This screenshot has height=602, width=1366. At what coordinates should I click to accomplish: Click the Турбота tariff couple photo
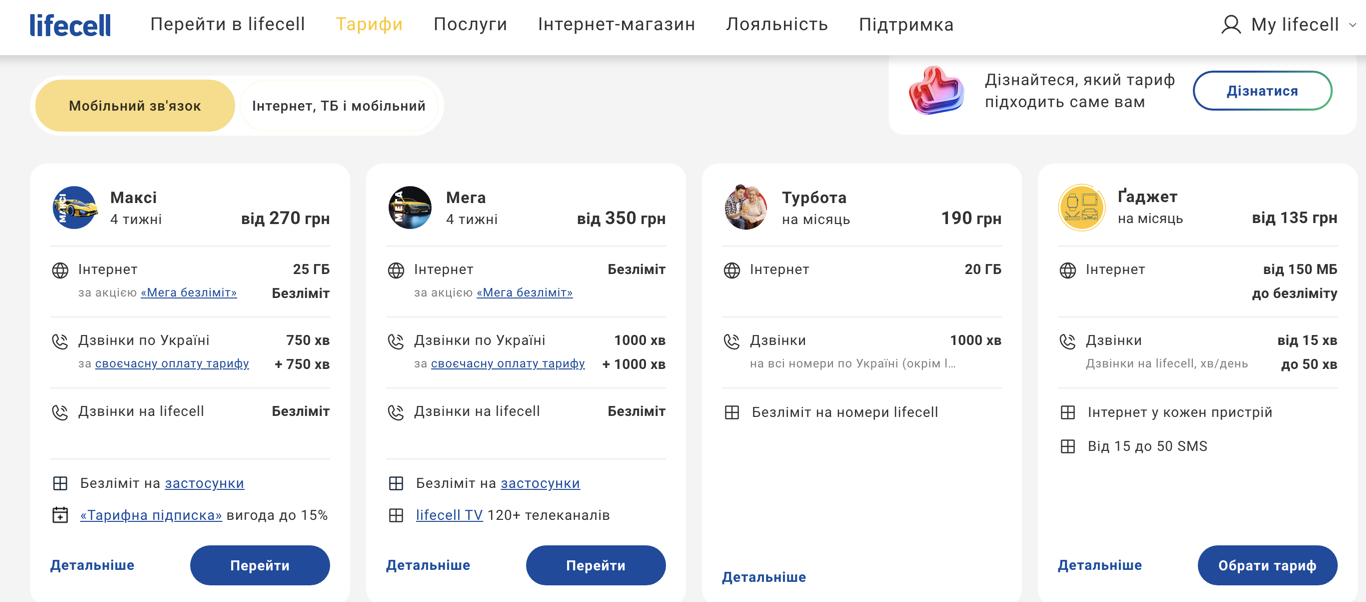pyautogui.click(x=746, y=208)
